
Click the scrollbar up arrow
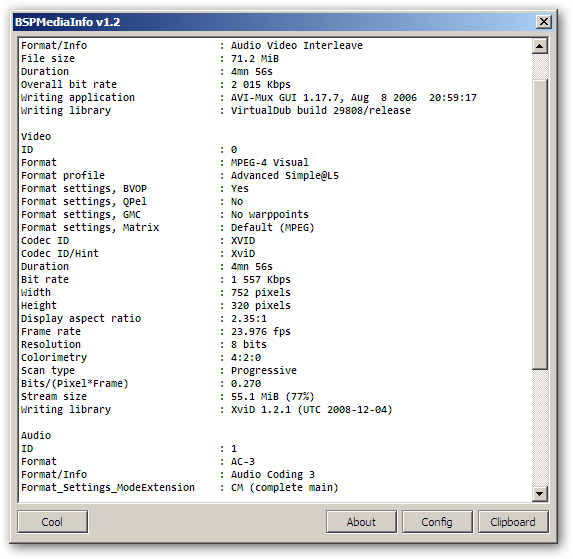tap(539, 46)
